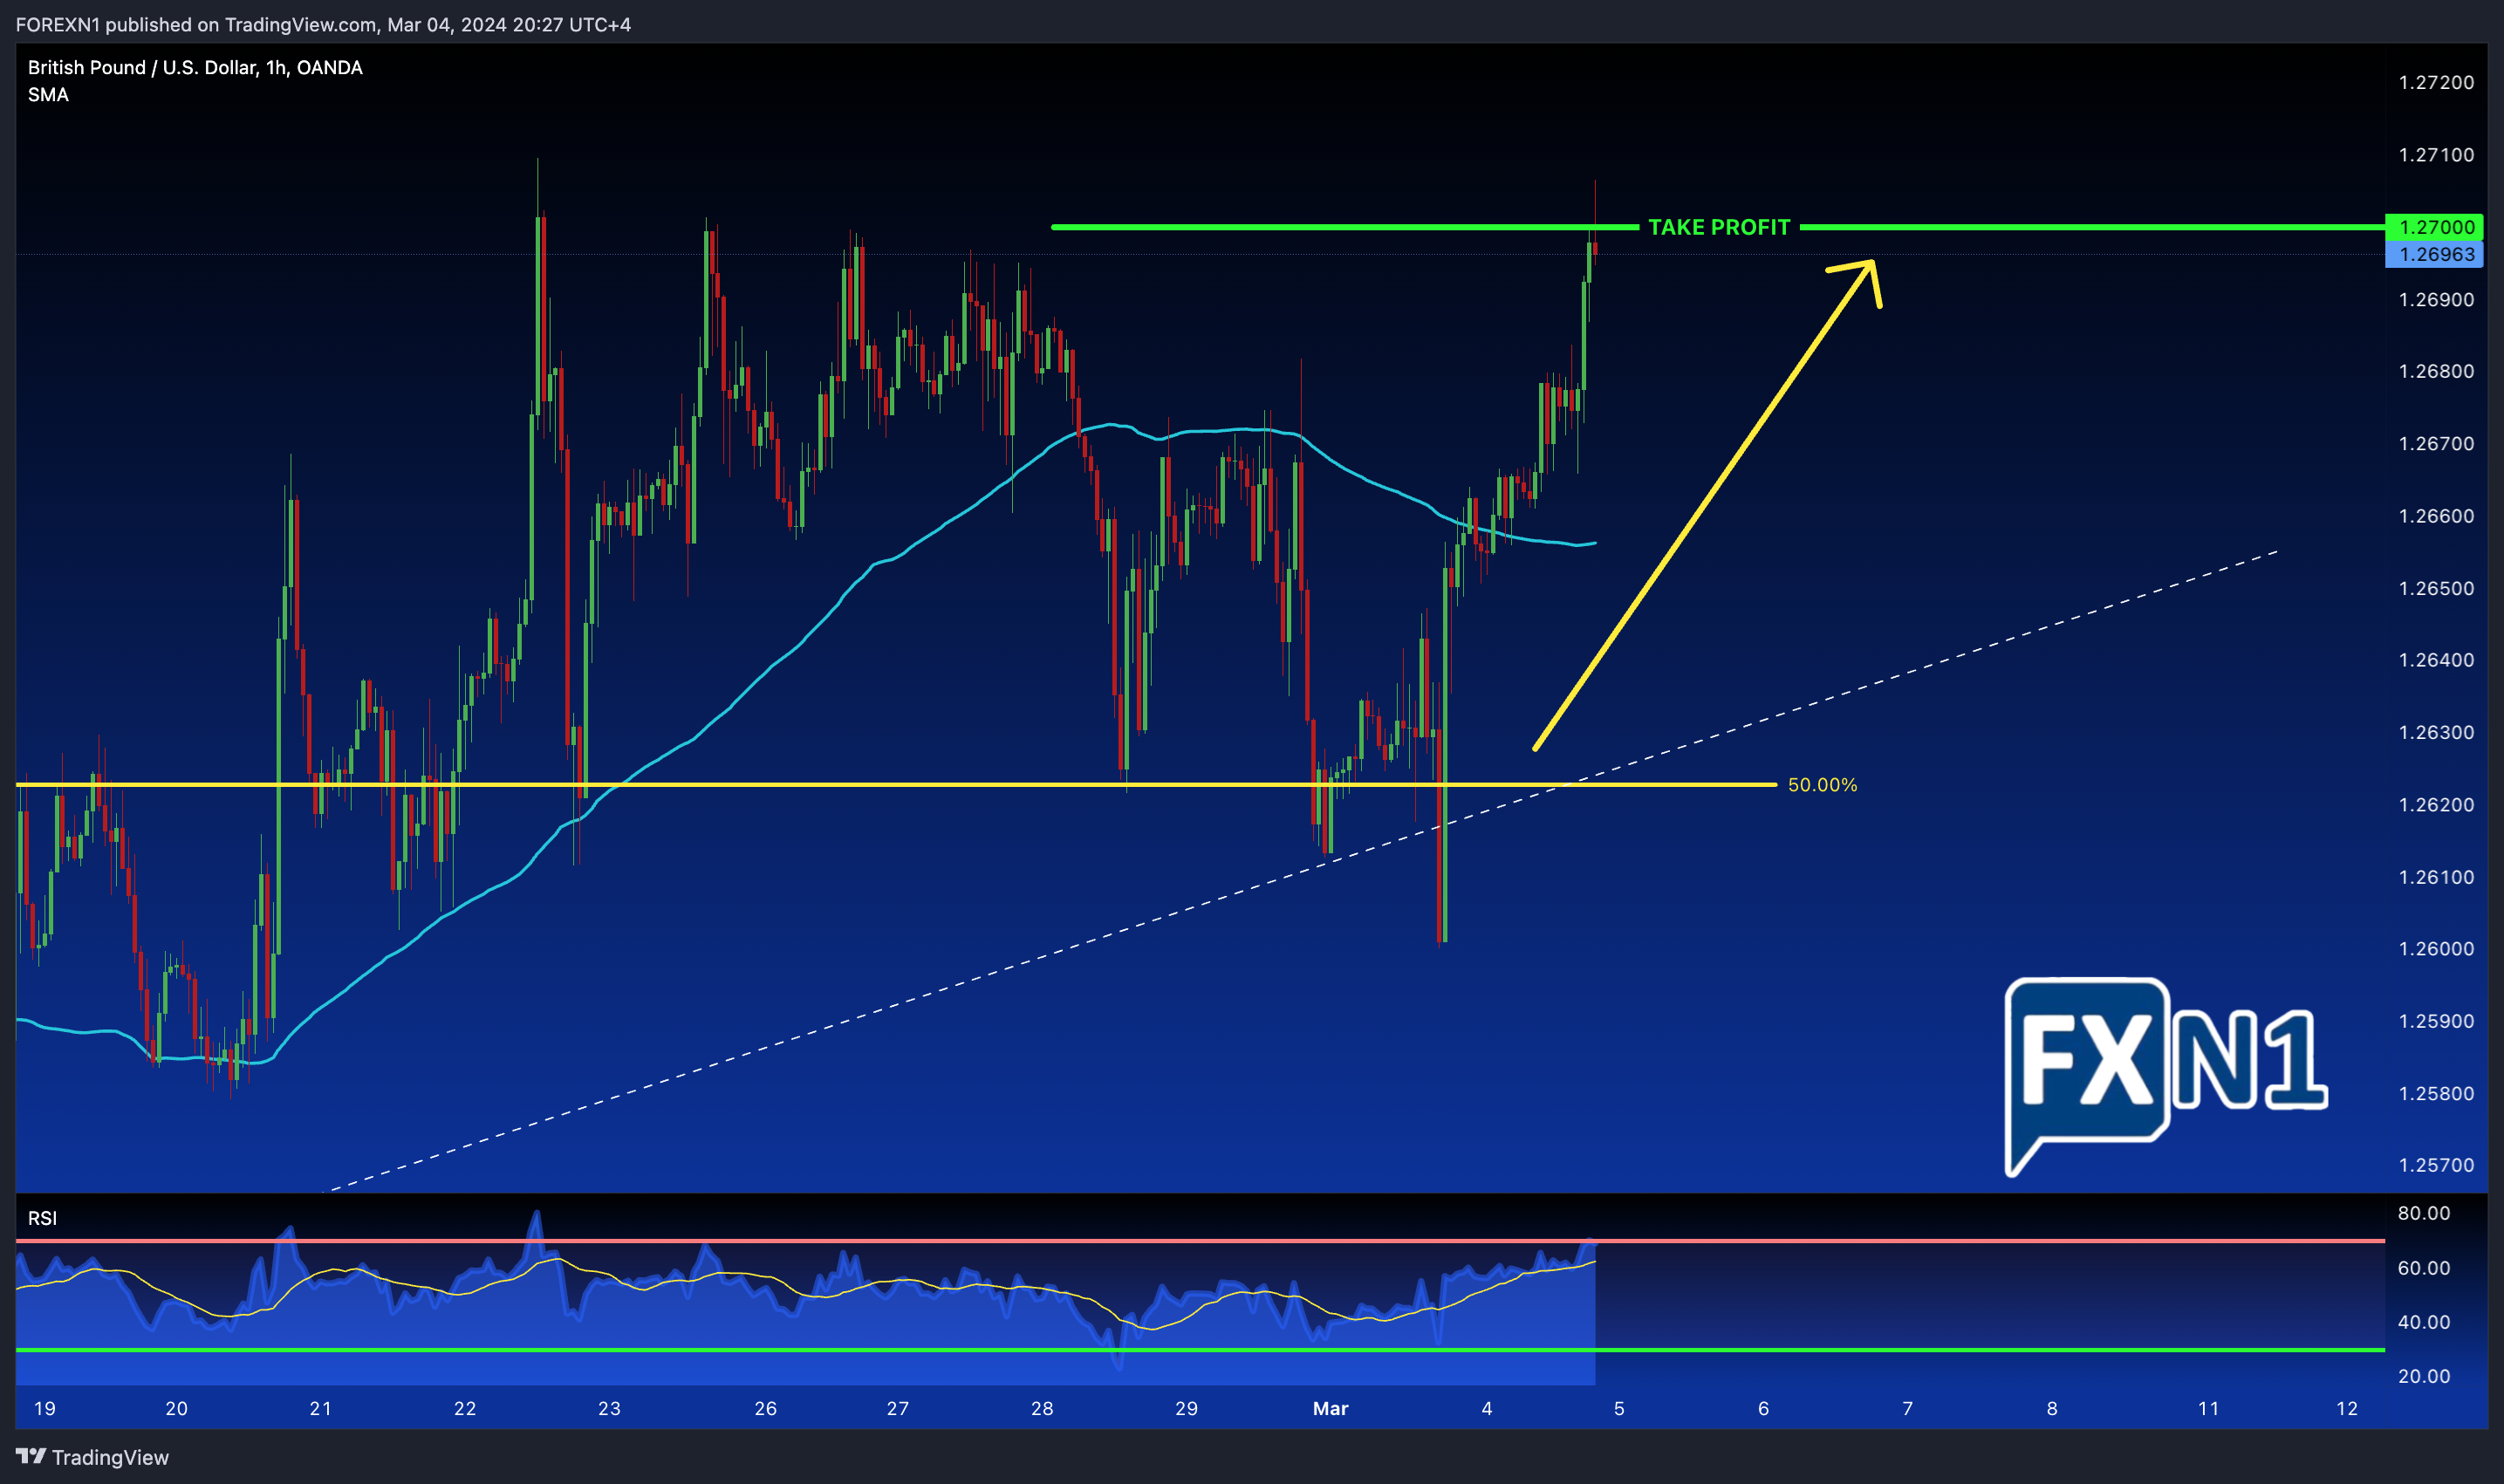Image resolution: width=2504 pixels, height=1484 pixels.
Task: Click the 1.26800 price axis label
Action: 2436,371
